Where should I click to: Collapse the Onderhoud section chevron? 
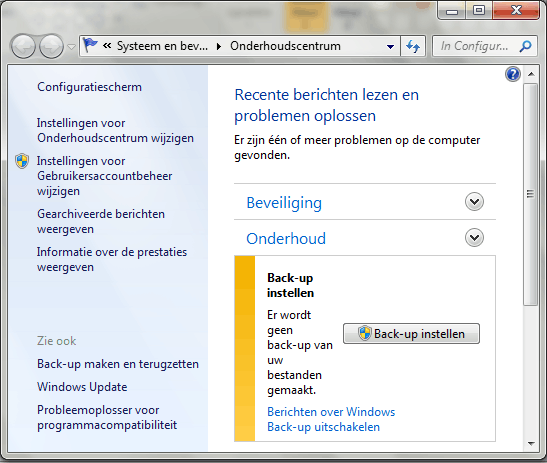tap(474, 238)
